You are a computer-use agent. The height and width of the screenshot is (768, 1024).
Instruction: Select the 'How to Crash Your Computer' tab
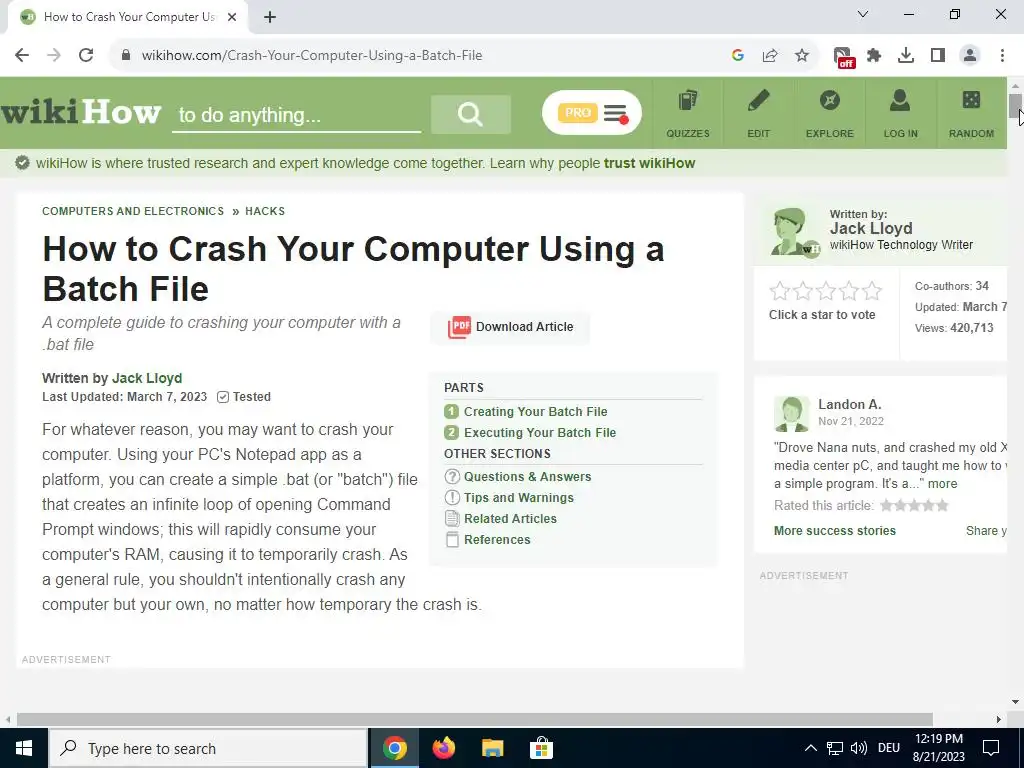tap(128, 17)
